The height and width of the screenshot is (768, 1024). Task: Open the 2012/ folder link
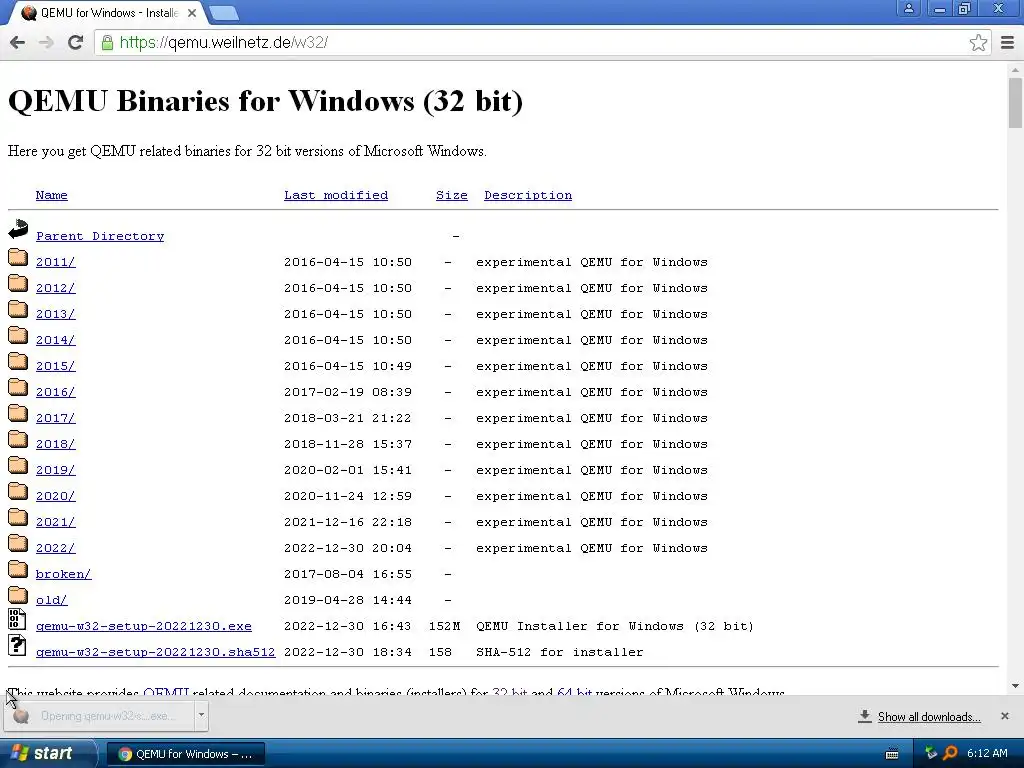click(56, 288)
